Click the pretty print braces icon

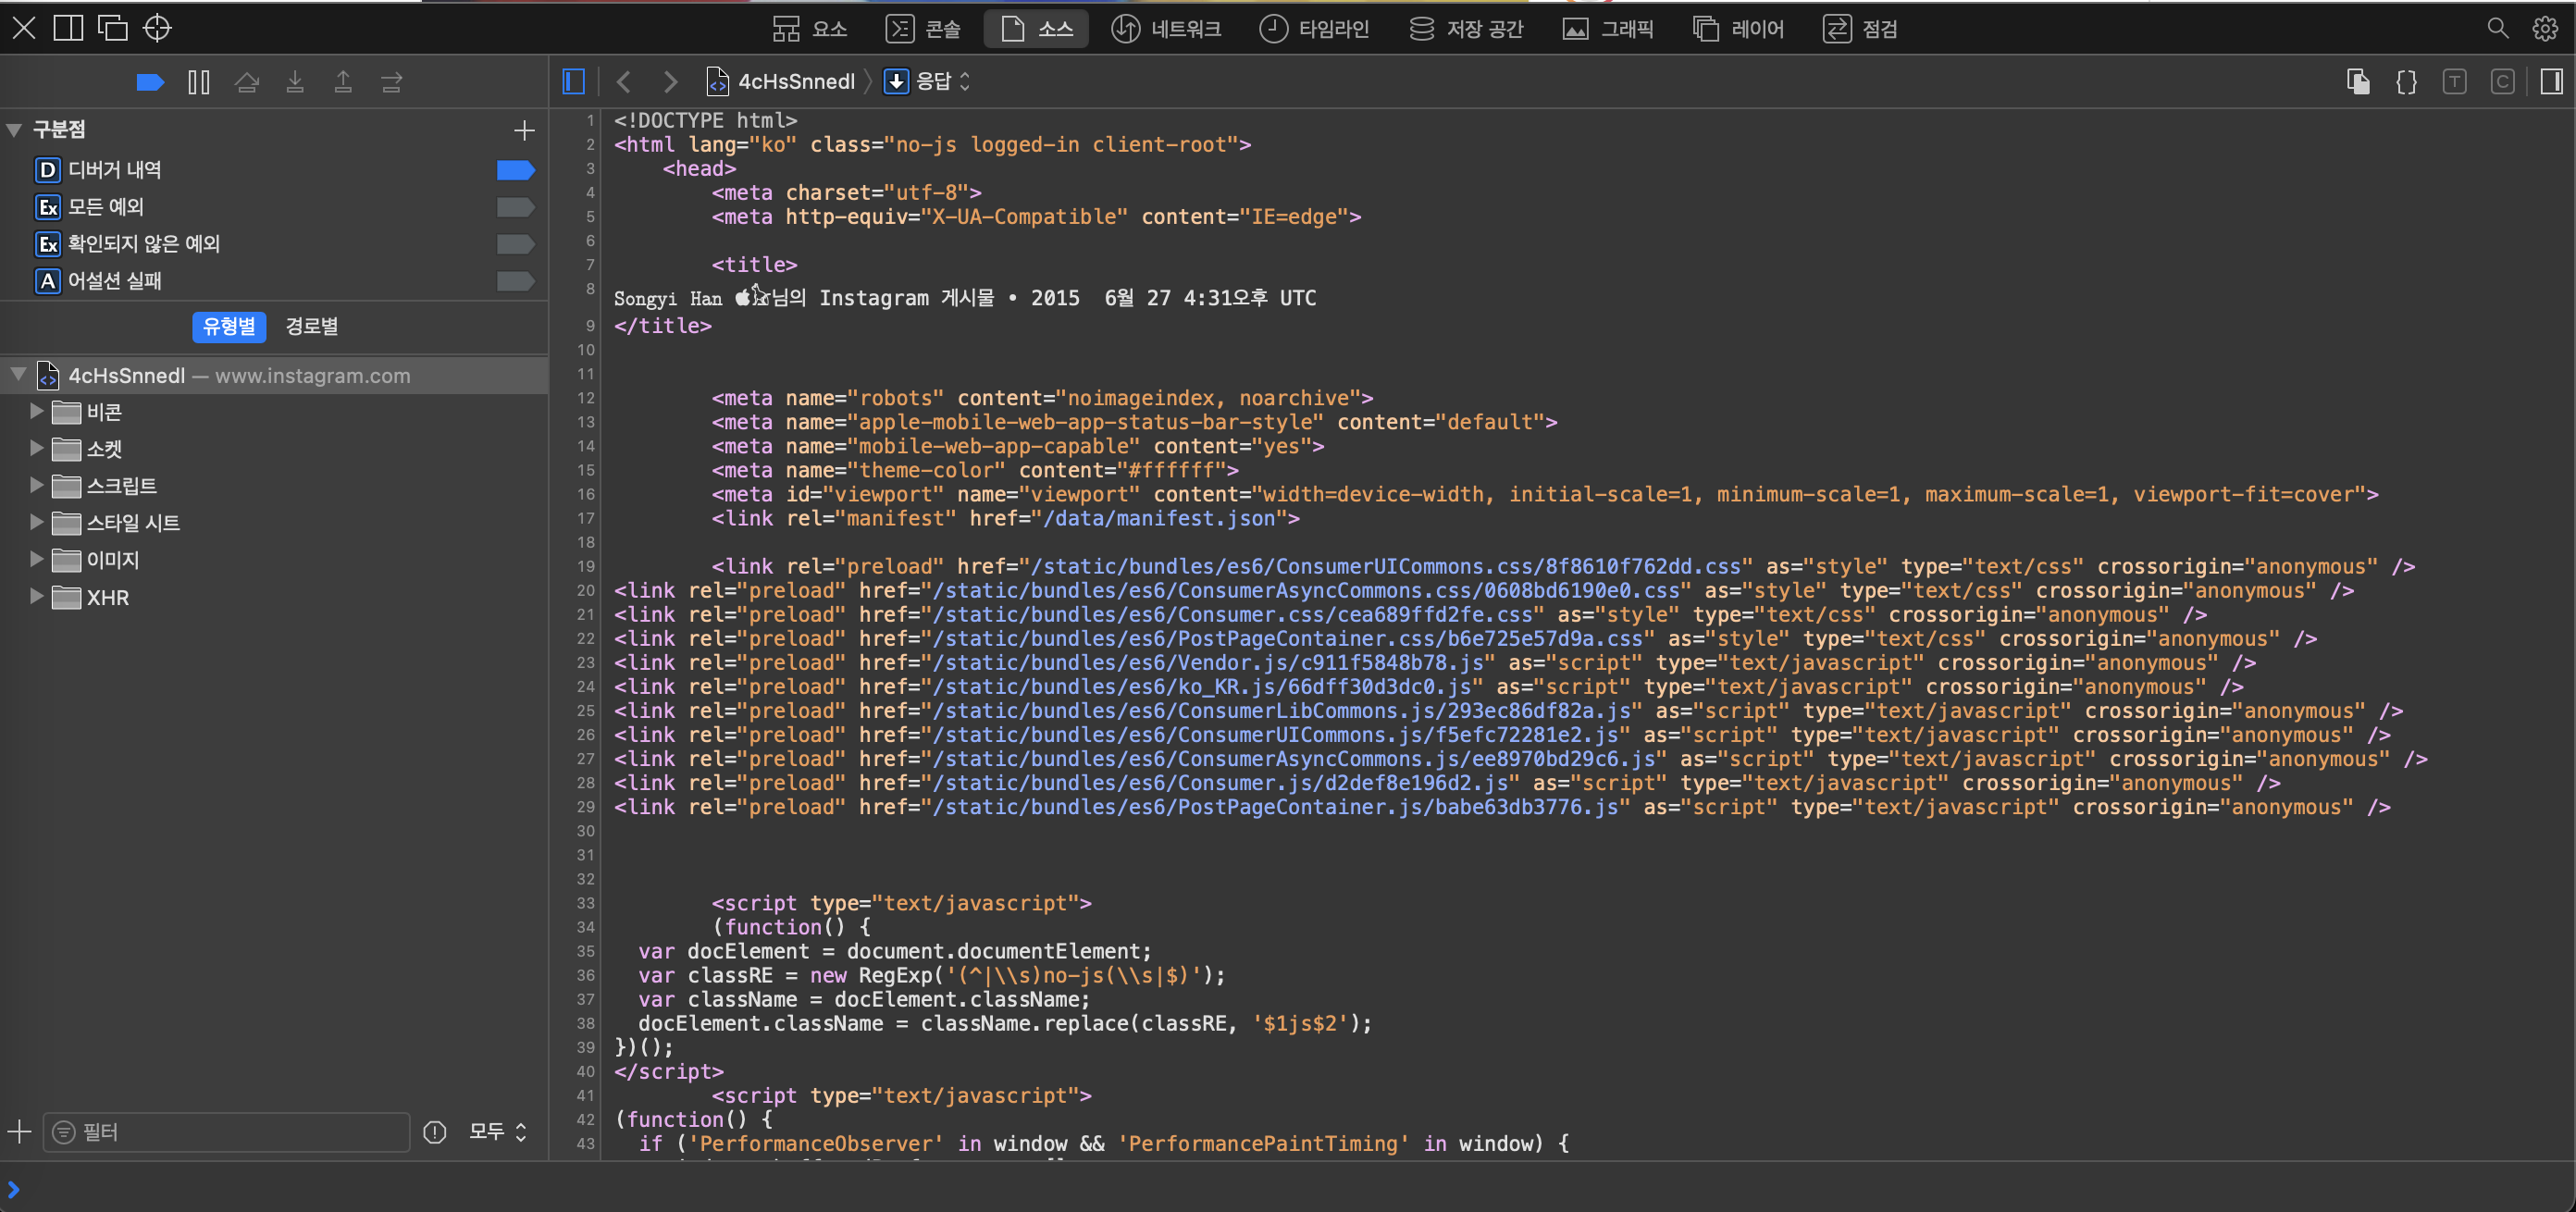pyautogui.click(x=2406, y=82)
